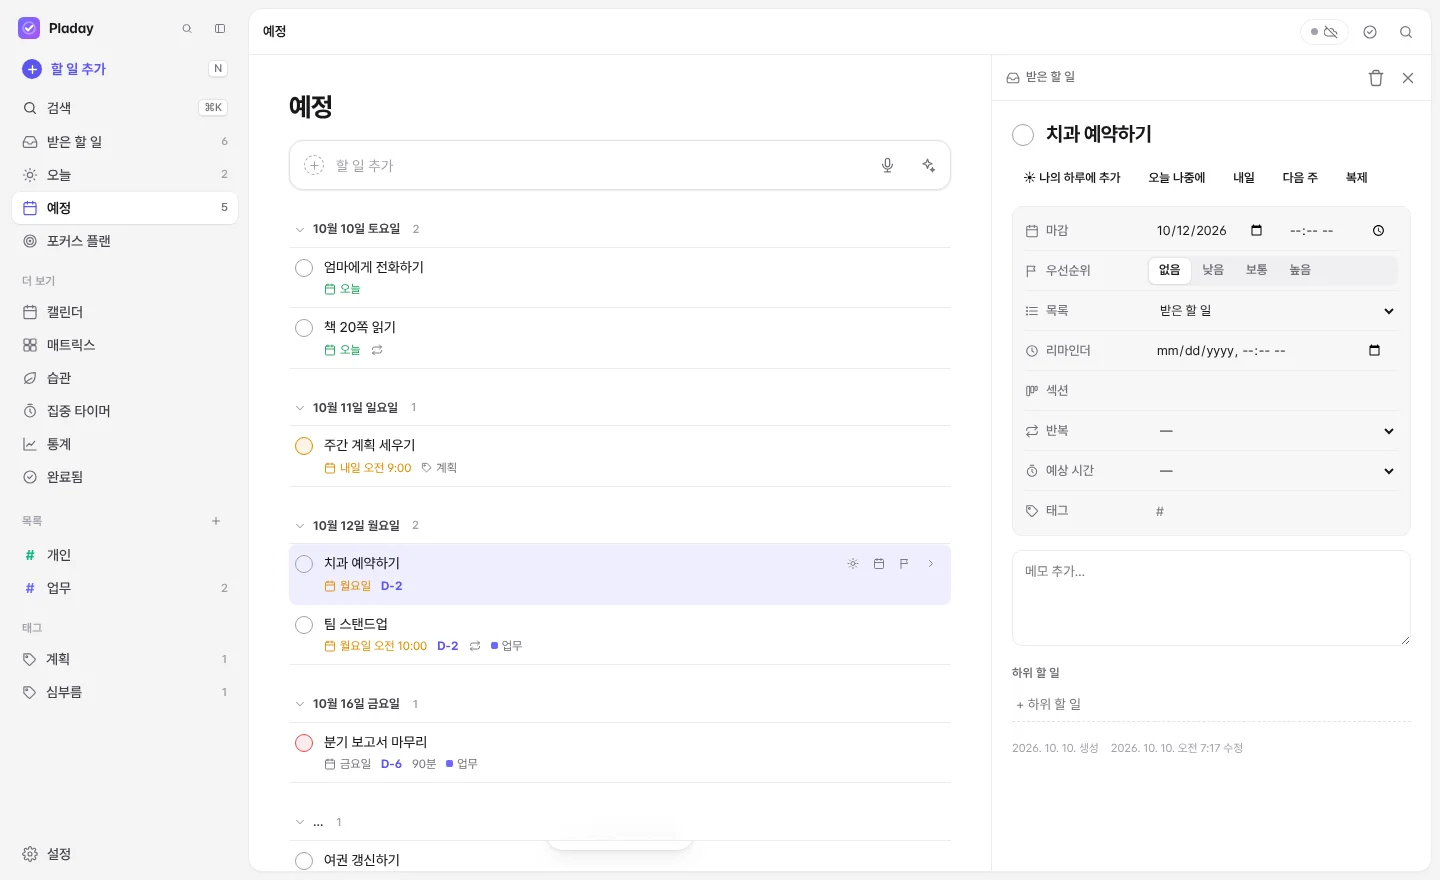Click the sun icon on 치과 예약하기 row
The height and width of the screenshot is (880, 1440).
click(x=853, y=564)
